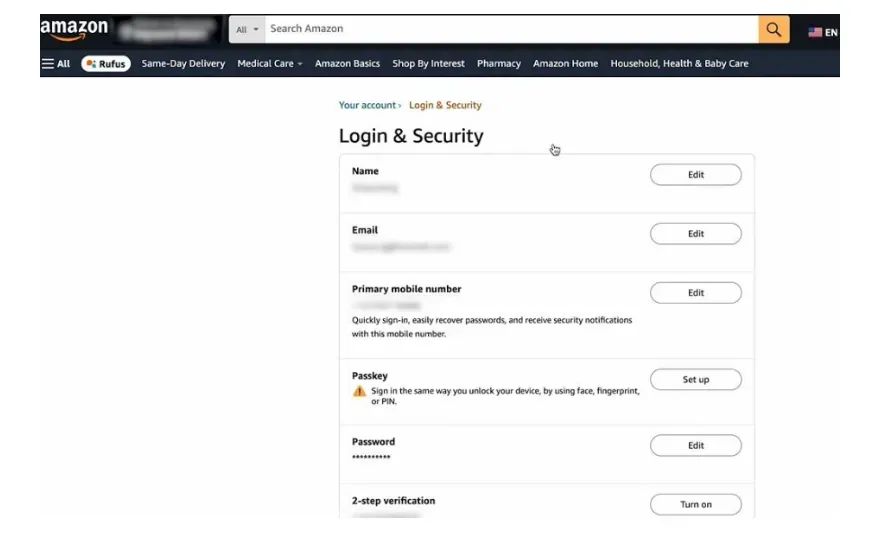
Task: Open Household, Health & Baby Care
Action: (x=679, y=63)
